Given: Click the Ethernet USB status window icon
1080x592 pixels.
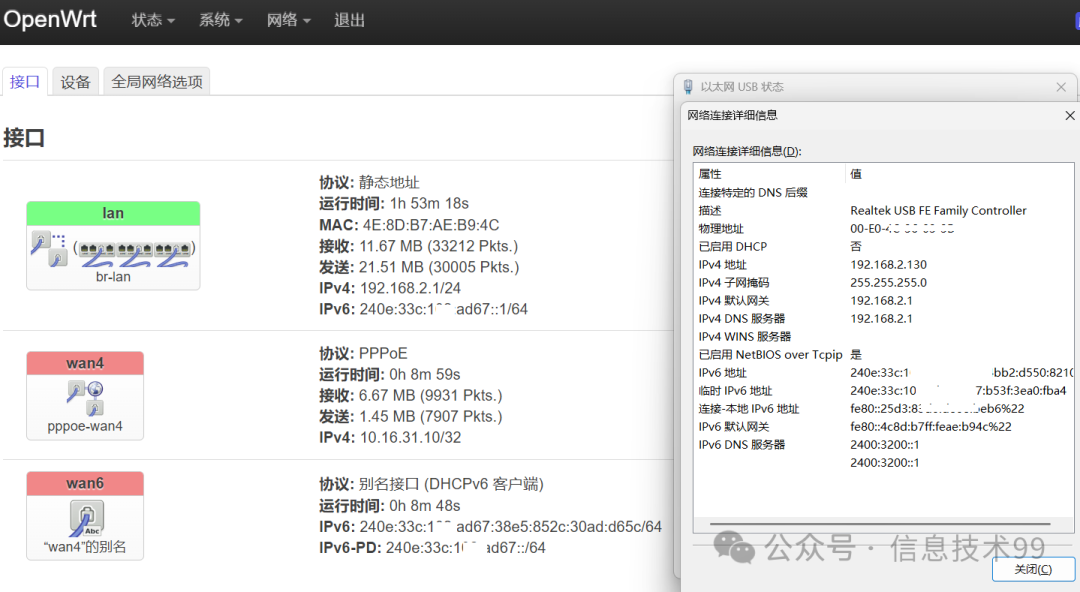Looking at the screenshot, I should [688, 87].
